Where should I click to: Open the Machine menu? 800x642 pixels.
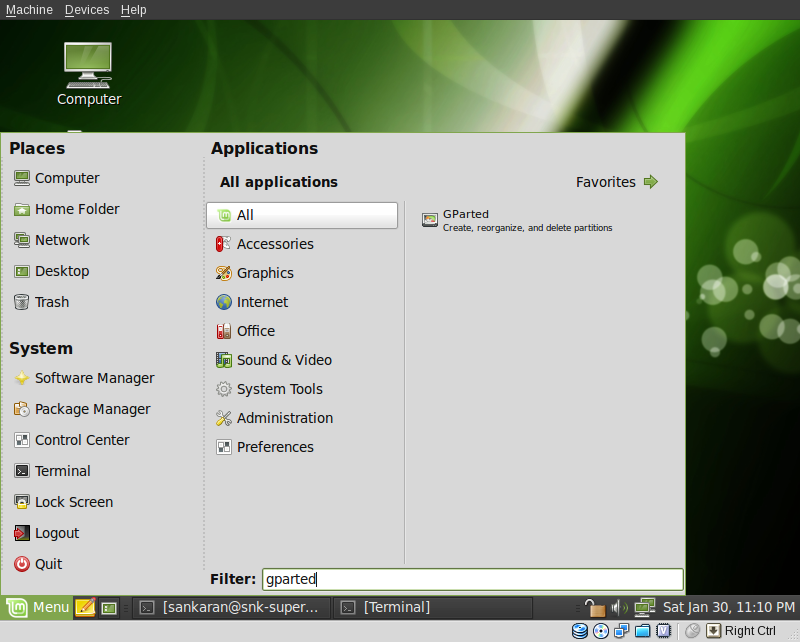click(x=29, y=9)
